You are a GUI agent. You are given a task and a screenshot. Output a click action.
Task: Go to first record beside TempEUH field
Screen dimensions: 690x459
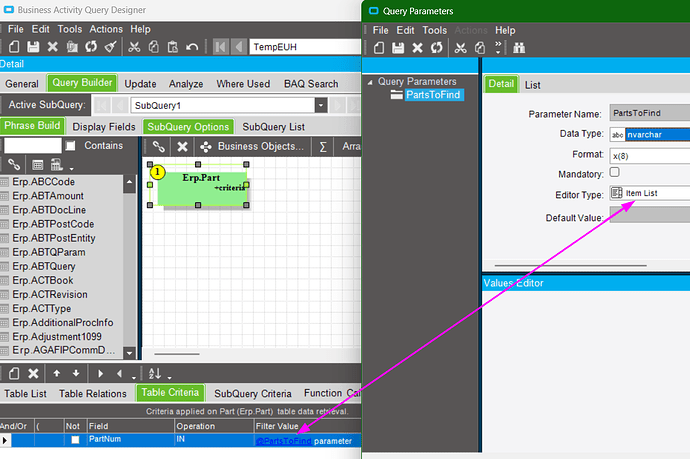[220, 47]
